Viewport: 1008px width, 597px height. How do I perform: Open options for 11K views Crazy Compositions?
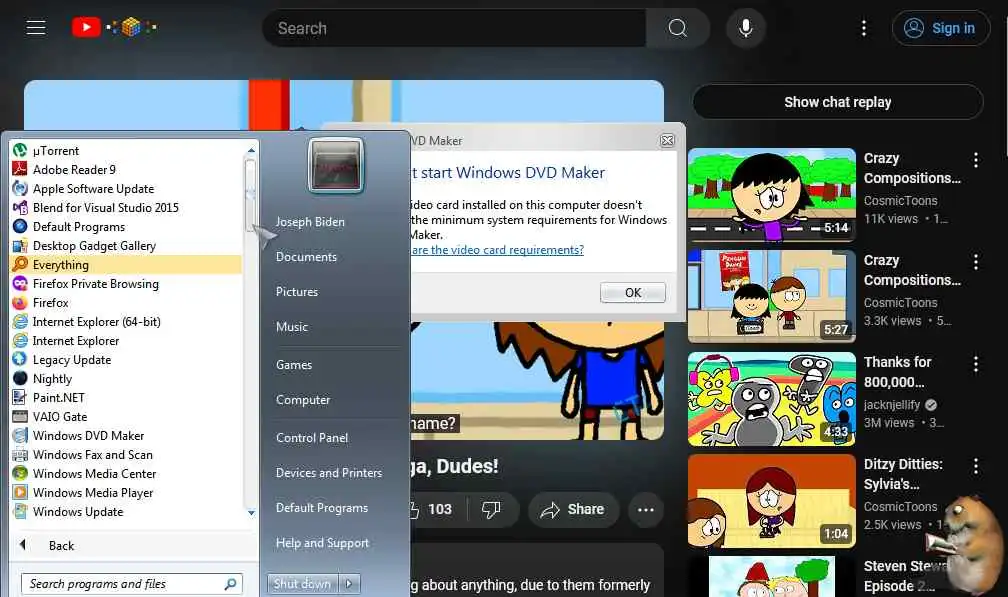tap(976, 160)
